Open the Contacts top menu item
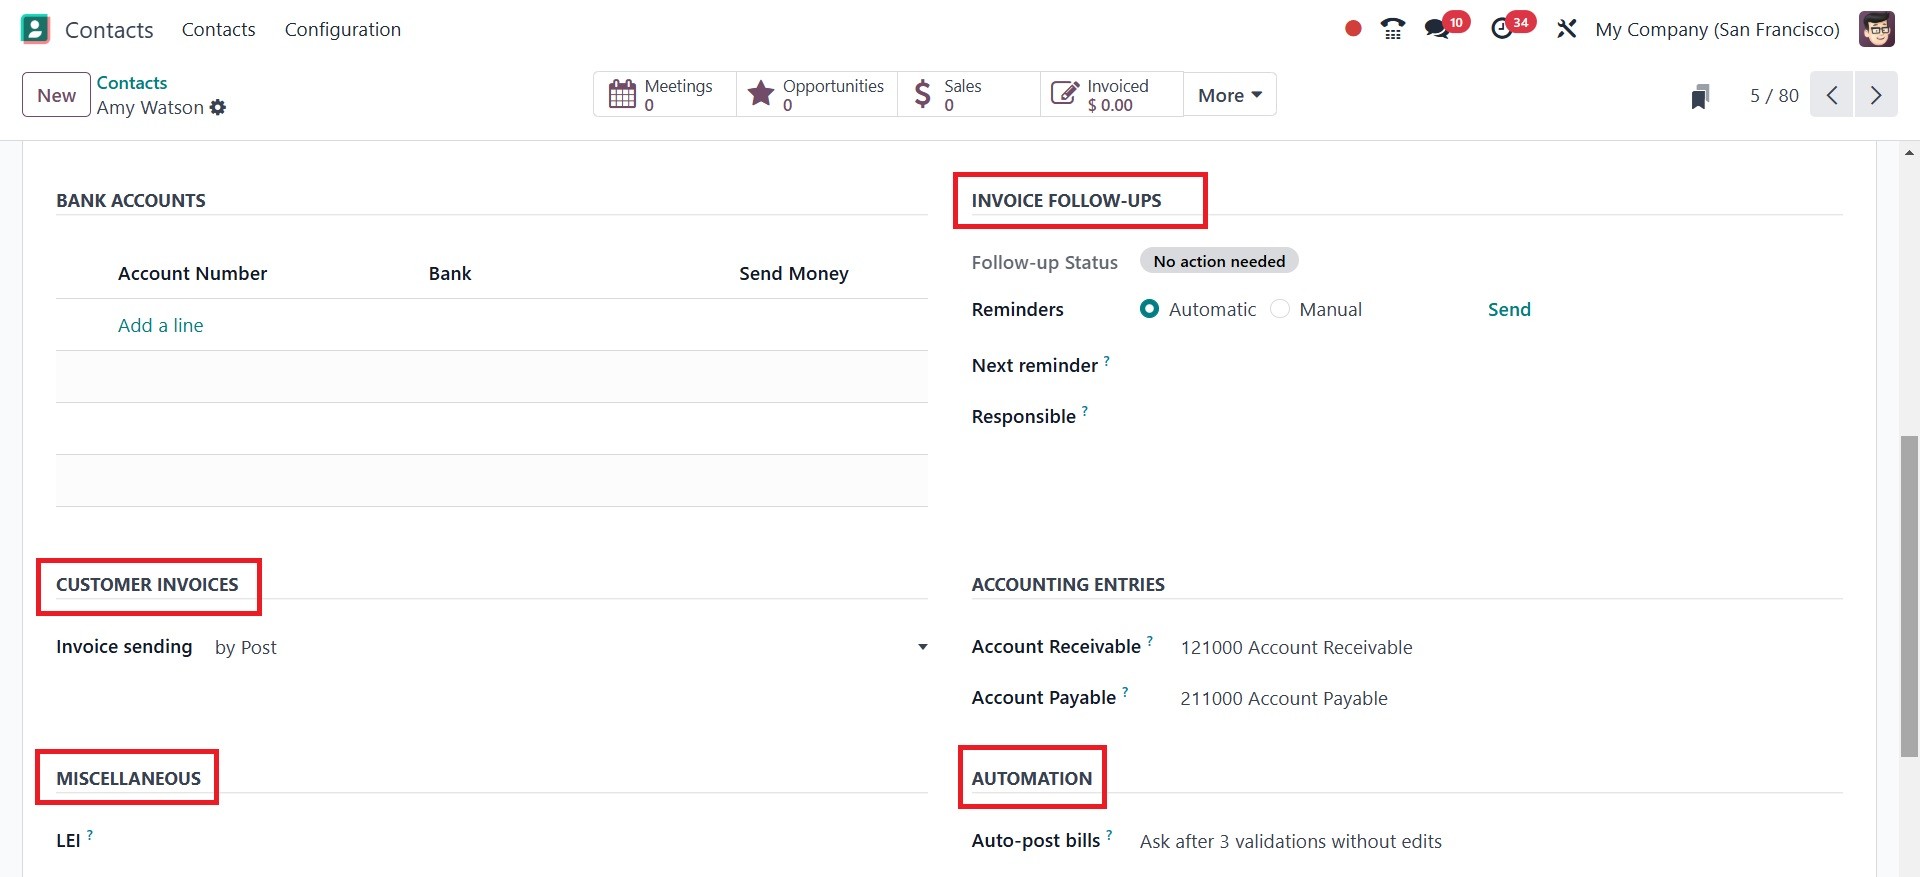This screenshot has width=1920, height=877. point(218,29)
